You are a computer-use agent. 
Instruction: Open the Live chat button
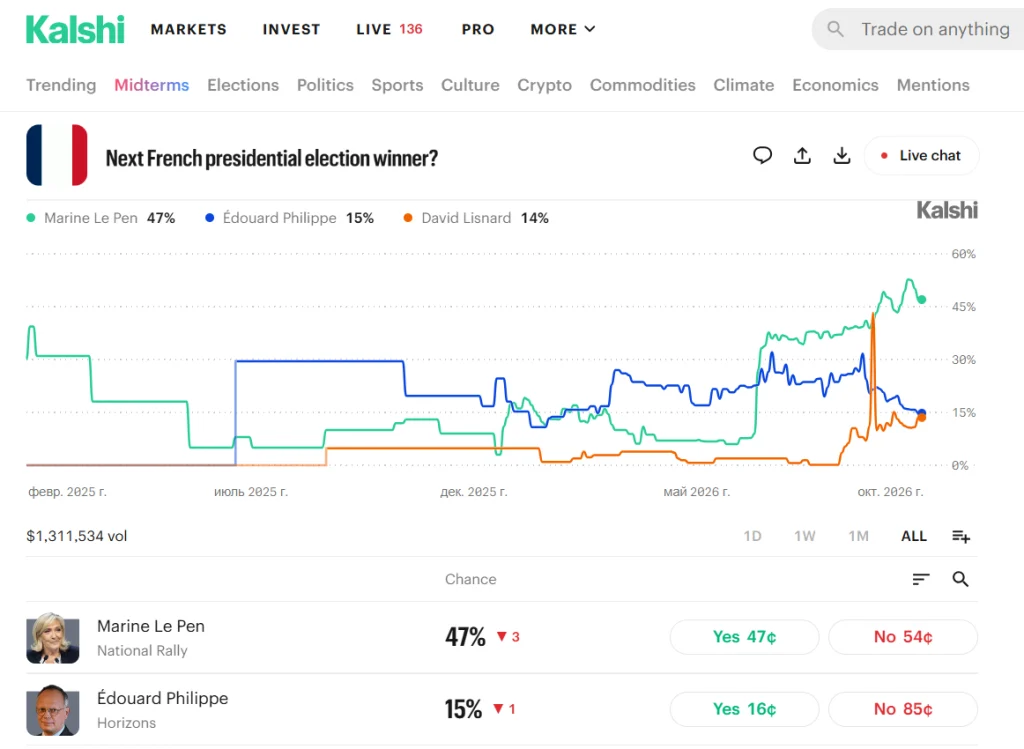coord(921,155)
